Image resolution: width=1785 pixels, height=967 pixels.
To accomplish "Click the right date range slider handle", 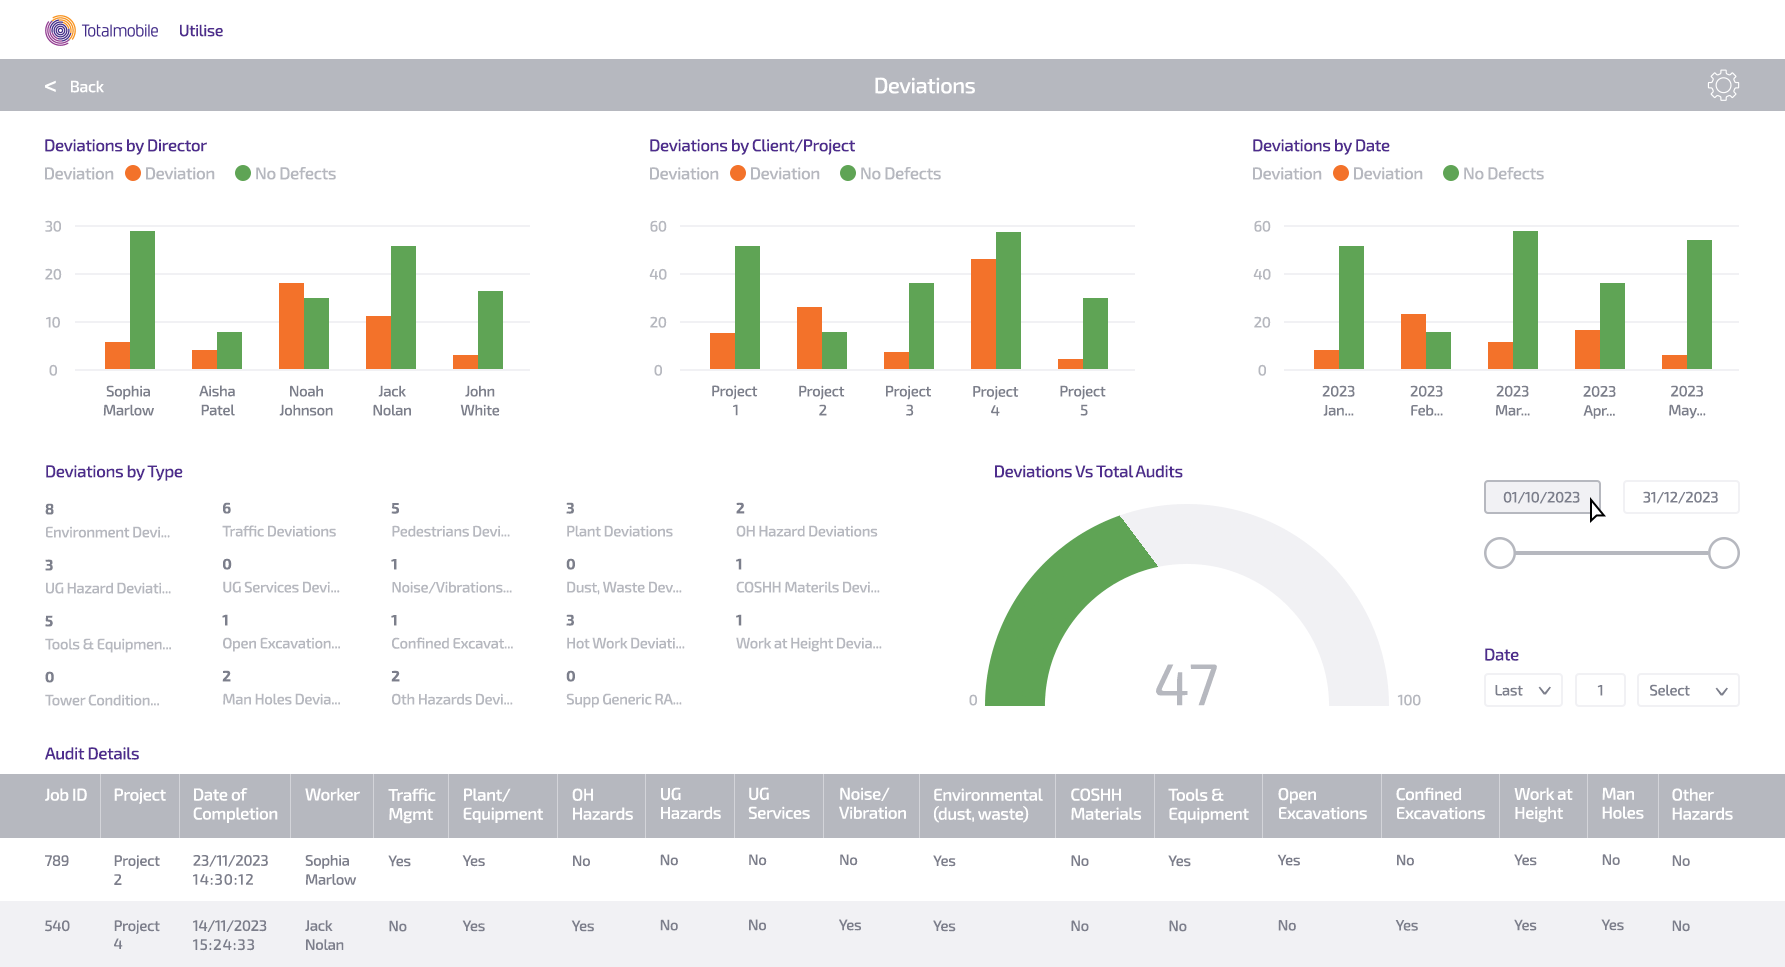I will (1723, 553).
